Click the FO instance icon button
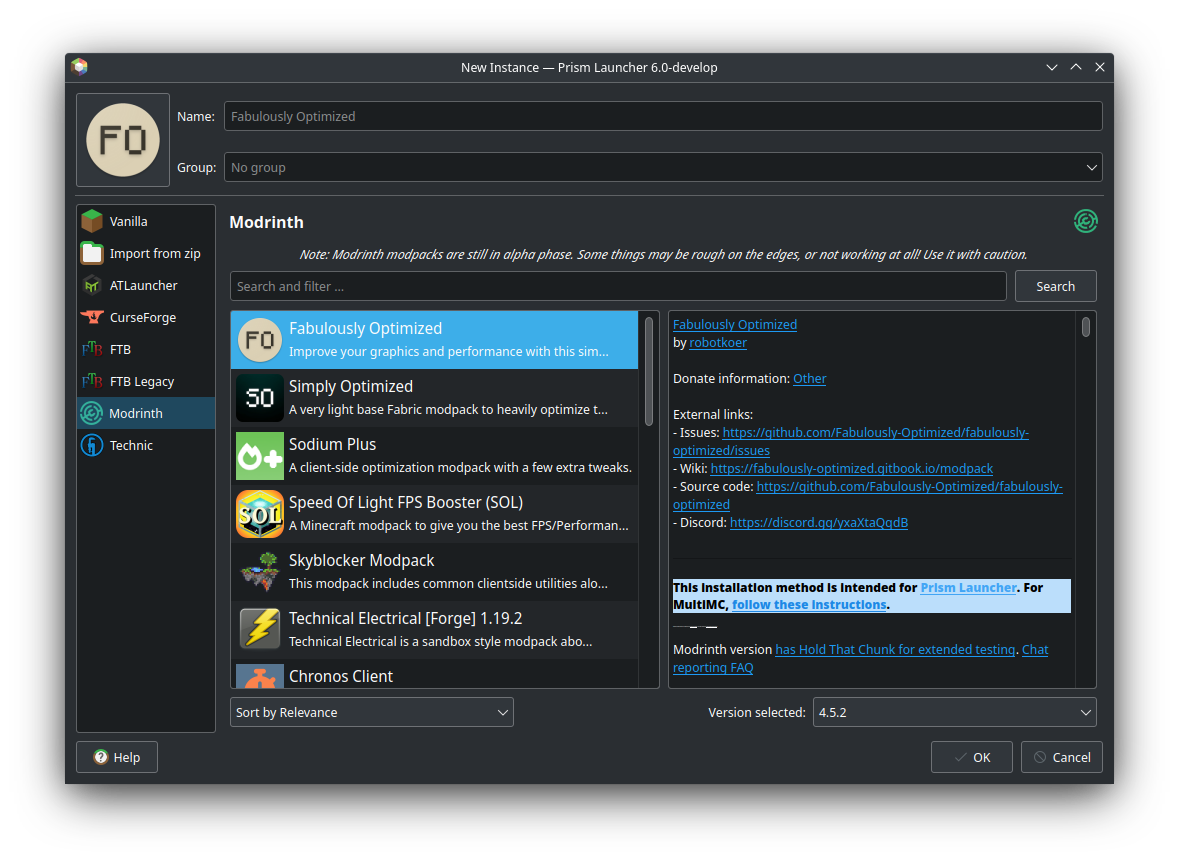Viewport: 1179px width, 861px height. pos(123,140)
